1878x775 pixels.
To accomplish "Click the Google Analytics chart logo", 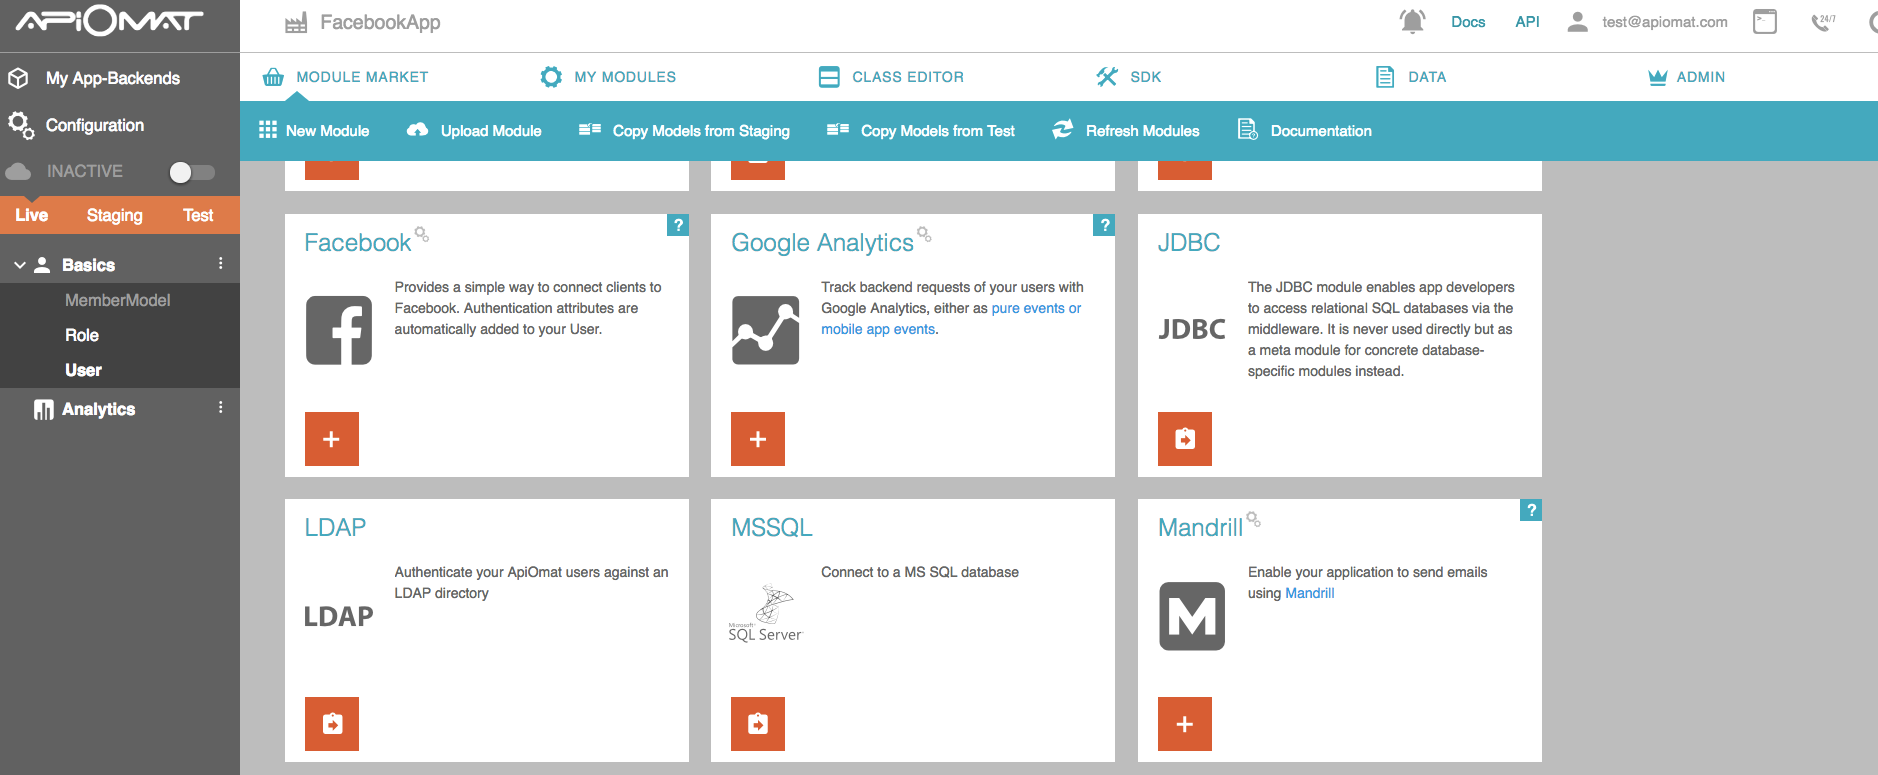I will (x=766, y=330).
